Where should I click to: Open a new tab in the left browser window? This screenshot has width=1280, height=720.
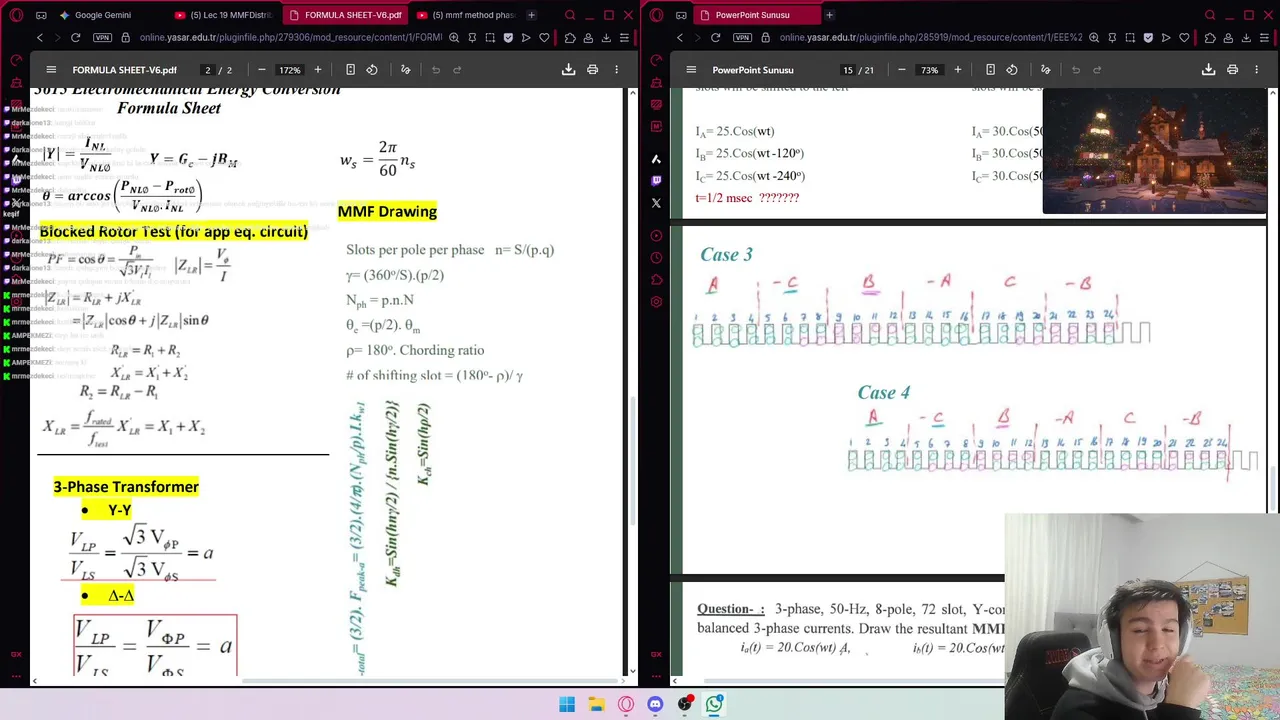click(531, 15)
